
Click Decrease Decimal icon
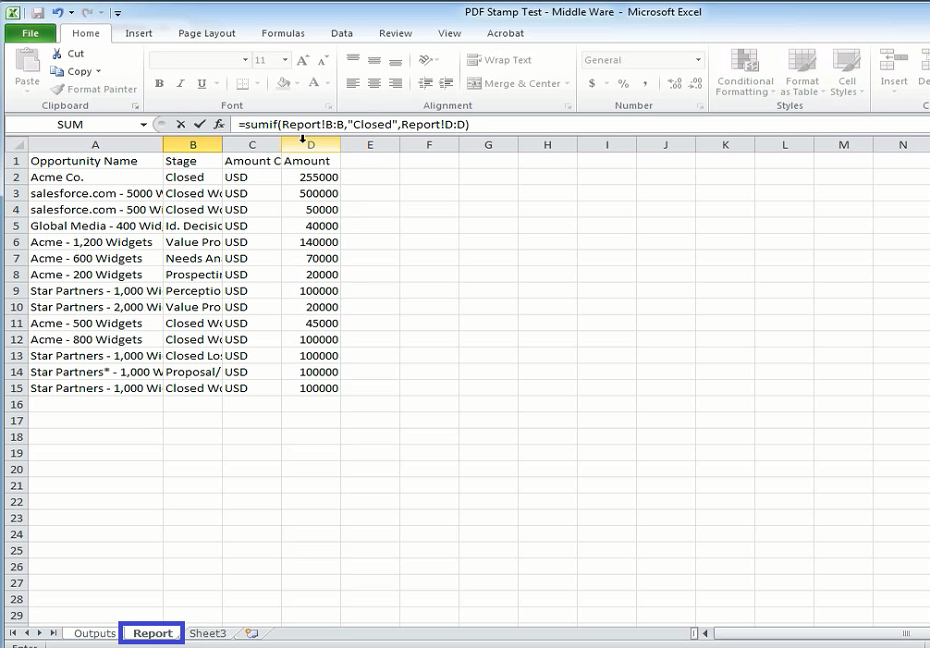pyautogui.click(x=696, y=84)
